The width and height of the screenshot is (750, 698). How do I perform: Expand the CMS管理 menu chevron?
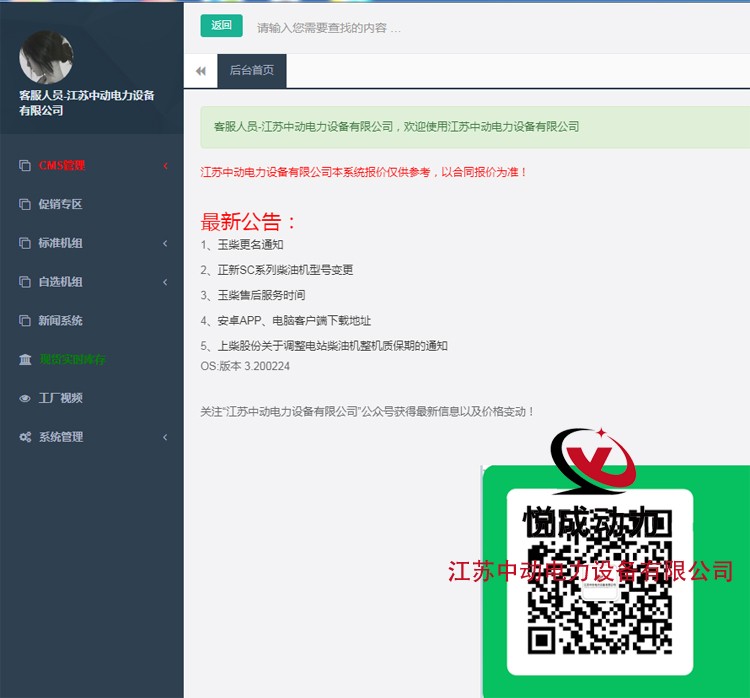pos(165,166)
